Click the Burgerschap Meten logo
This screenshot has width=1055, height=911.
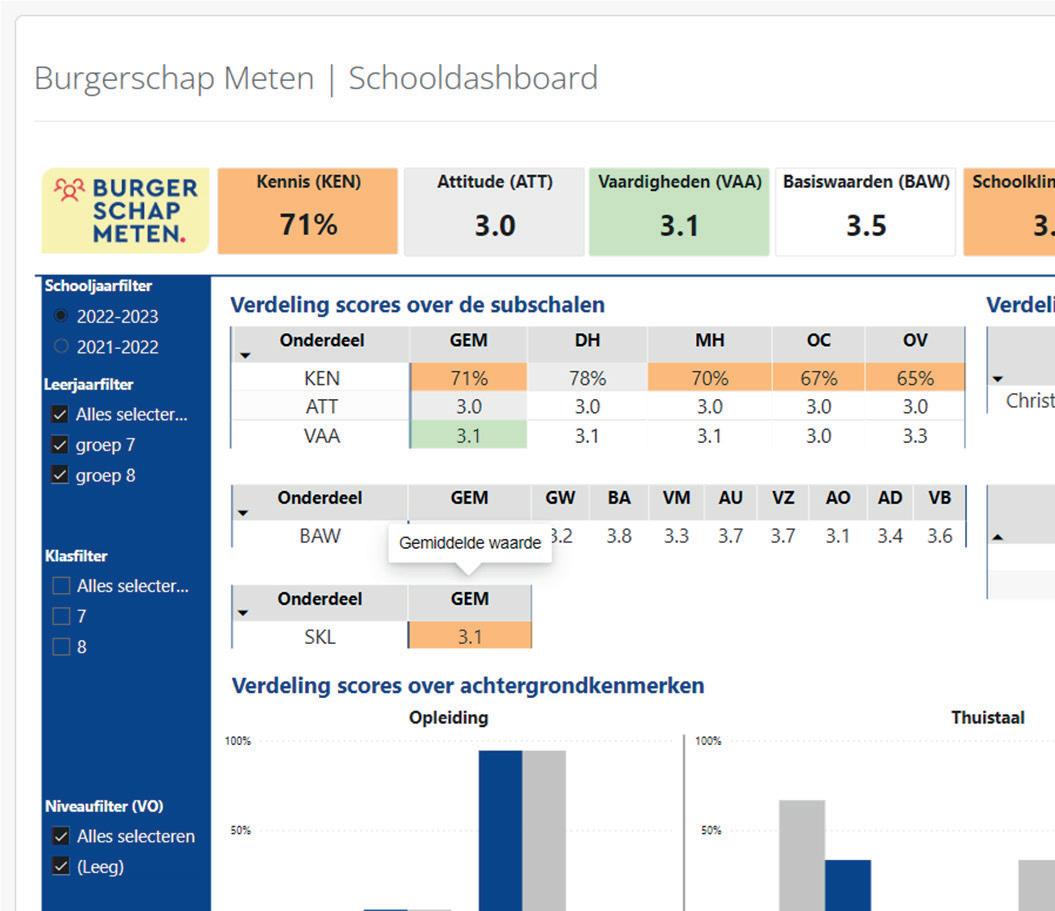[125, 211]
